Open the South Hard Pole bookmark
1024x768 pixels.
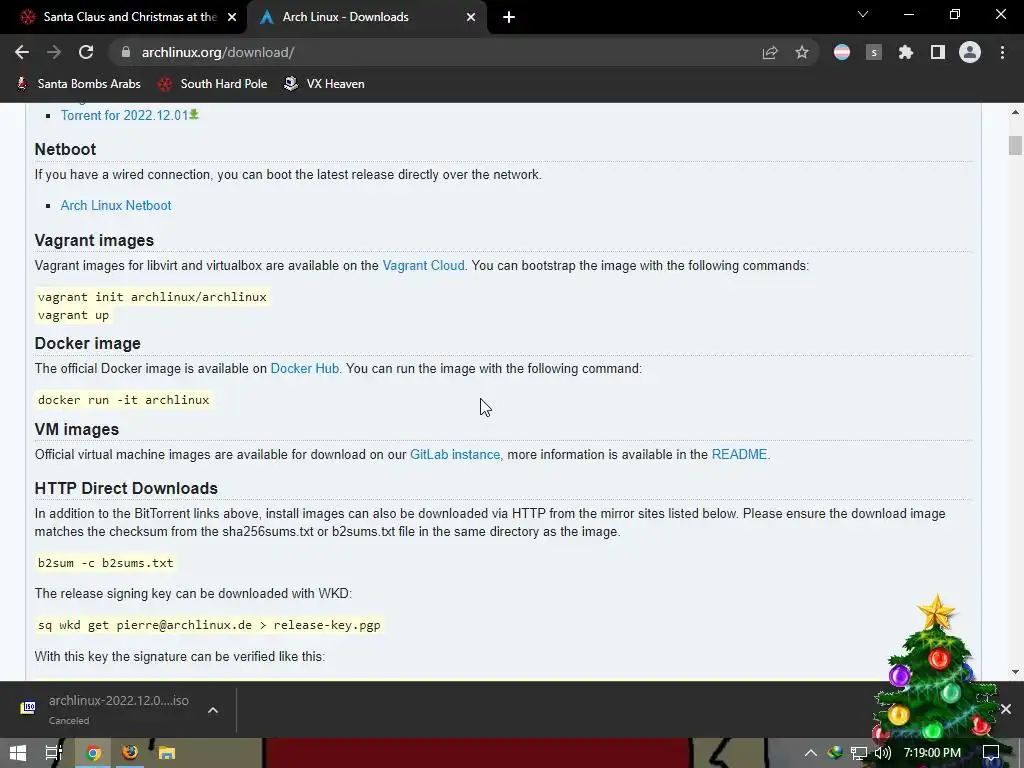click(x=213, y=84)
